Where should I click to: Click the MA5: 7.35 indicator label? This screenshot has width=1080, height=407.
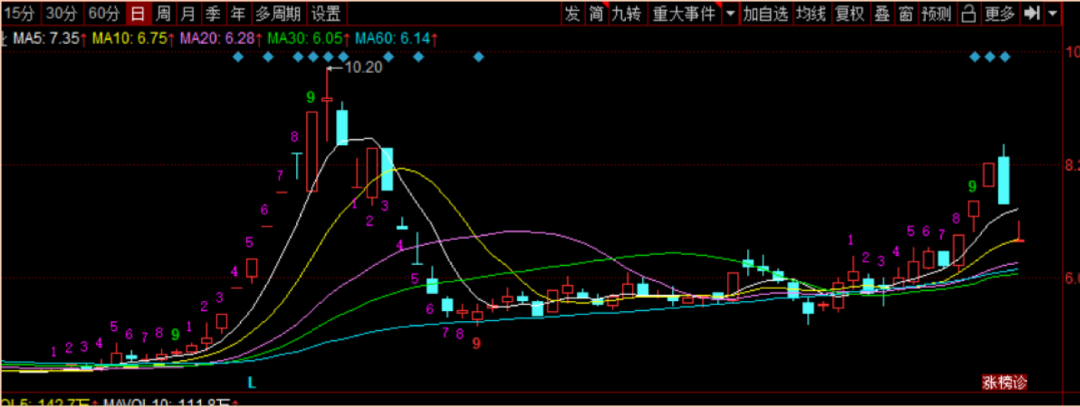tap(50, 39)
